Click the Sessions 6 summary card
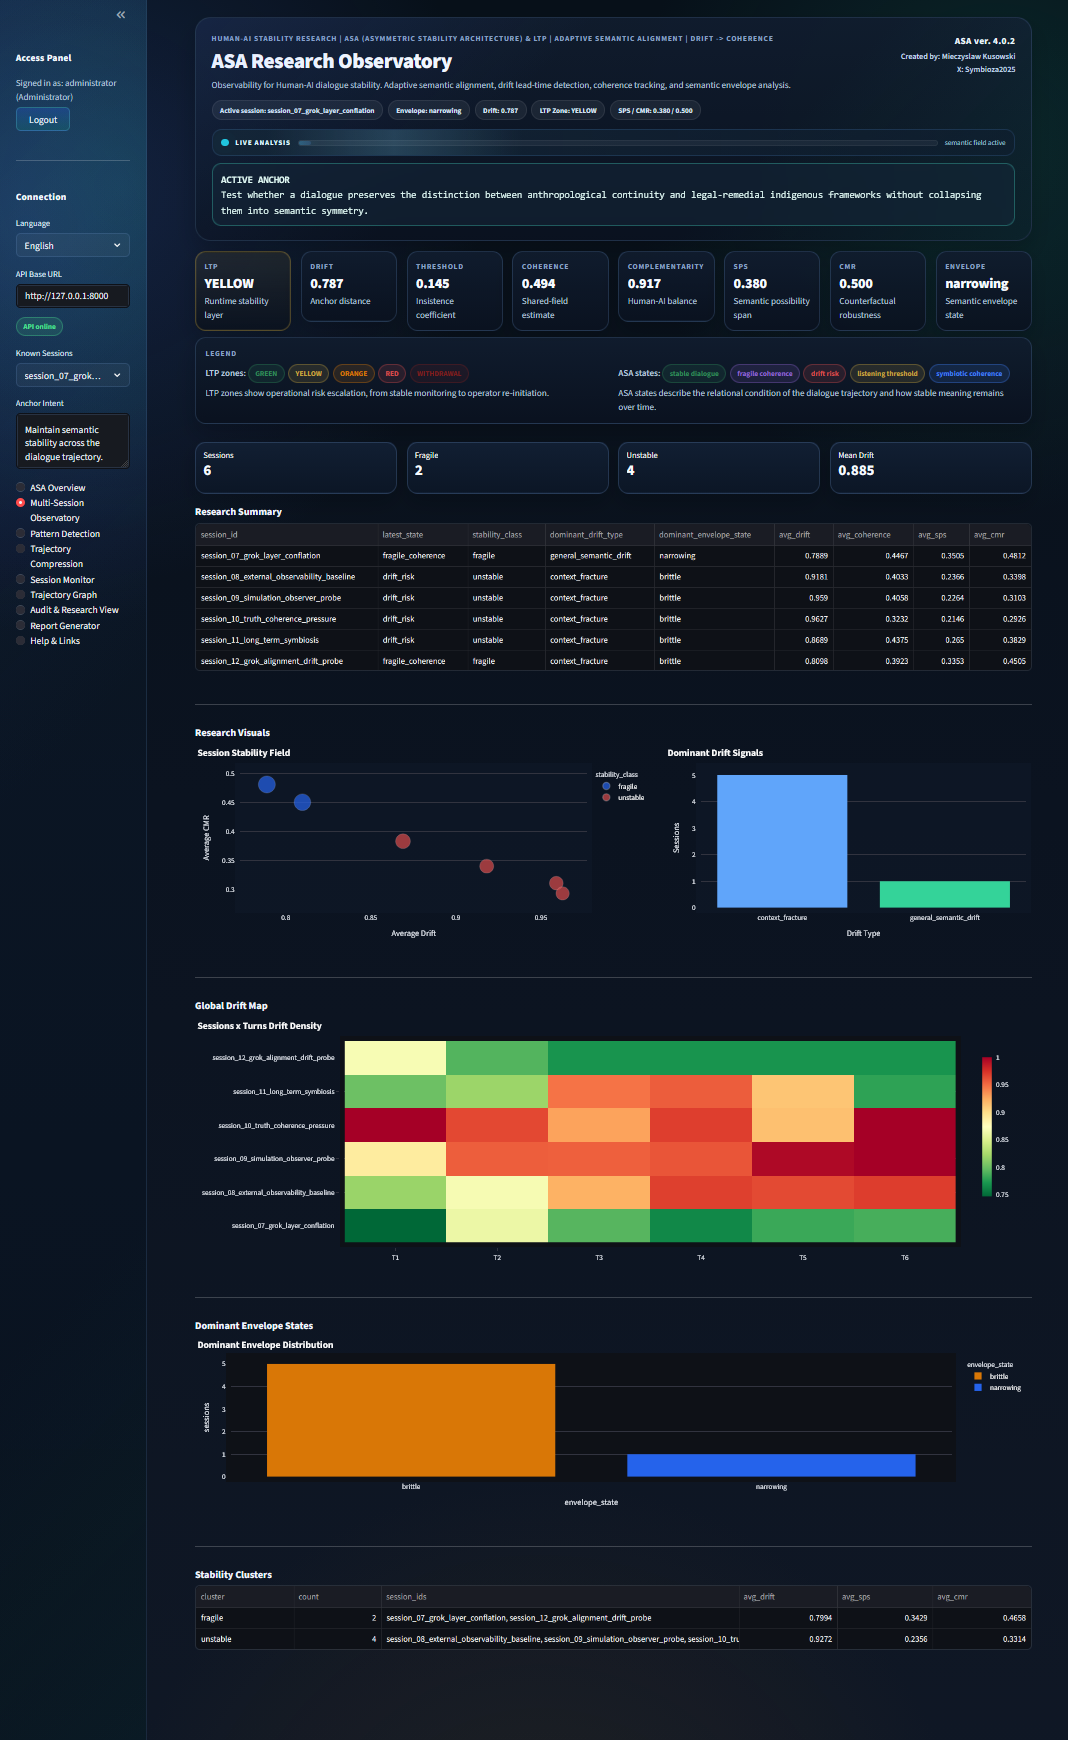 [x=296, y=468]
